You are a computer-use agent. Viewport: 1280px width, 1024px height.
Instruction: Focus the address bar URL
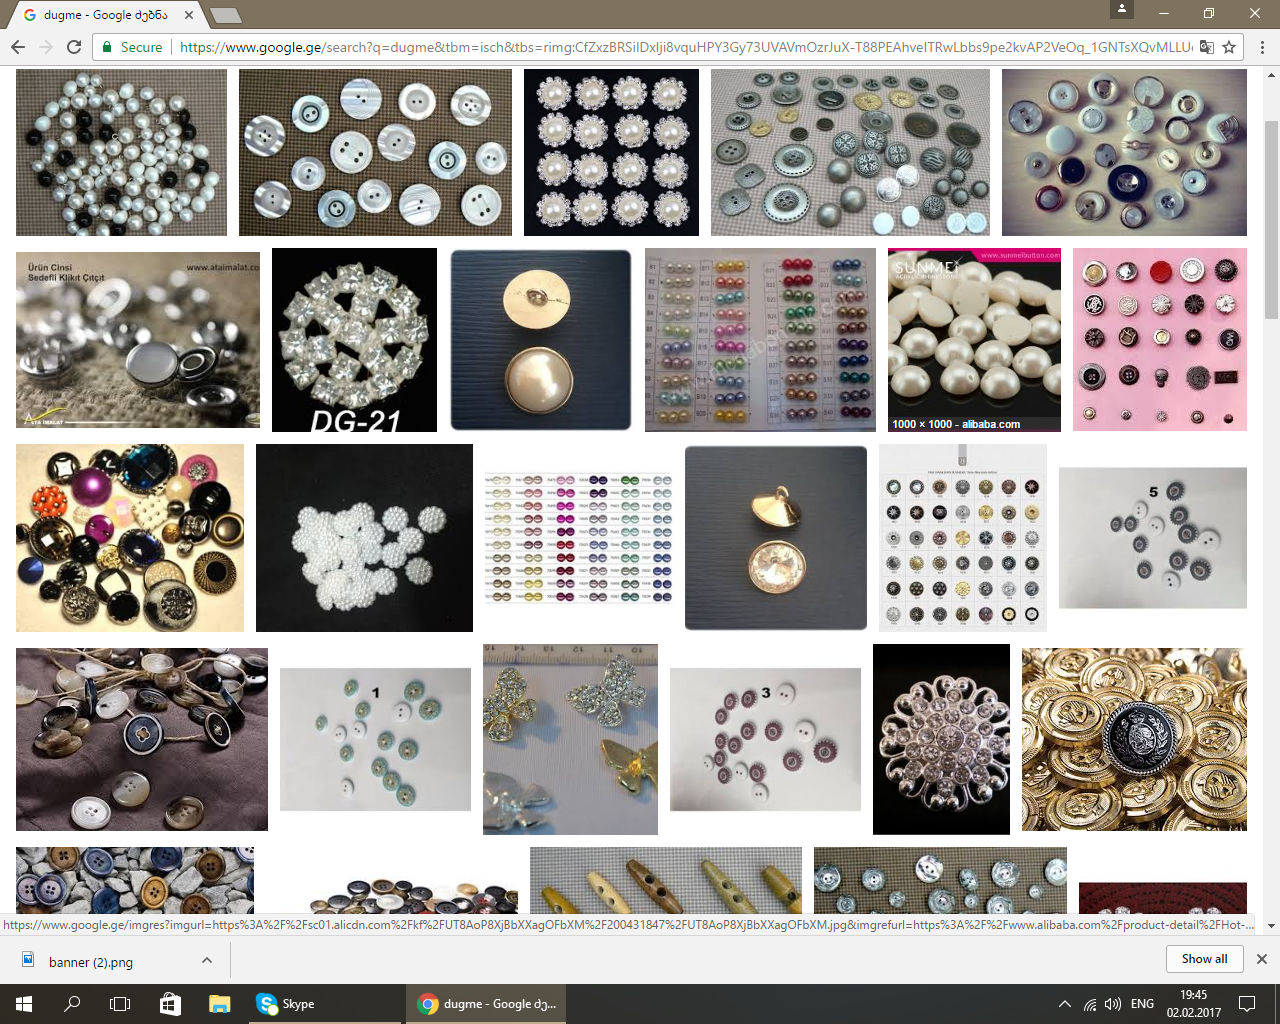686,47
